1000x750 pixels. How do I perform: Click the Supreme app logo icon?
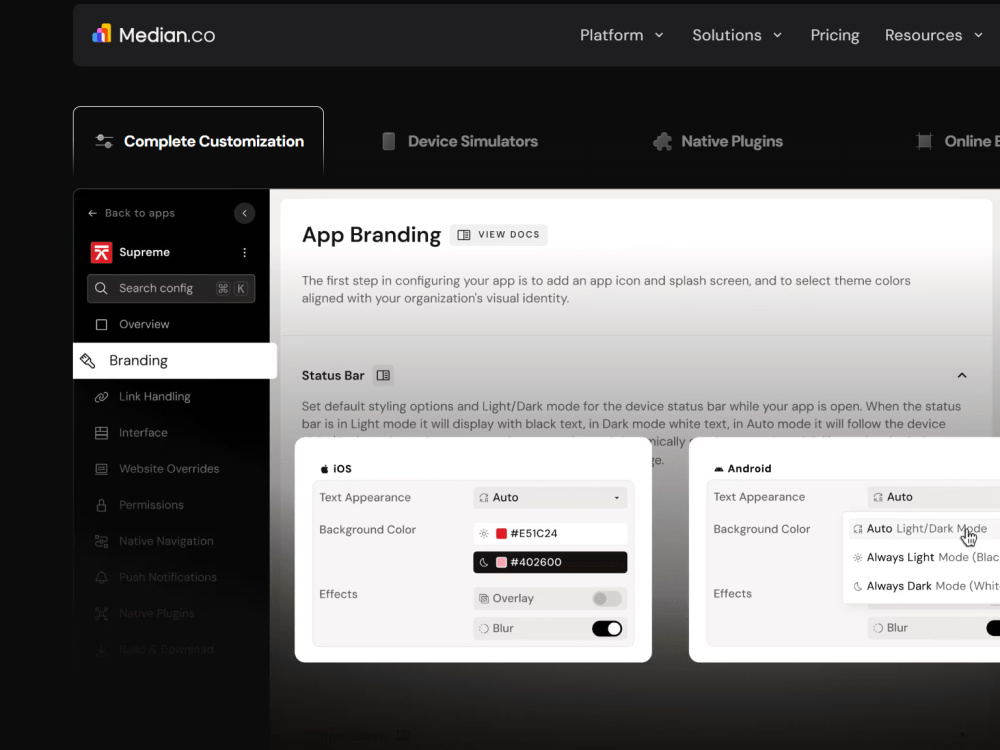coord(101,253)
